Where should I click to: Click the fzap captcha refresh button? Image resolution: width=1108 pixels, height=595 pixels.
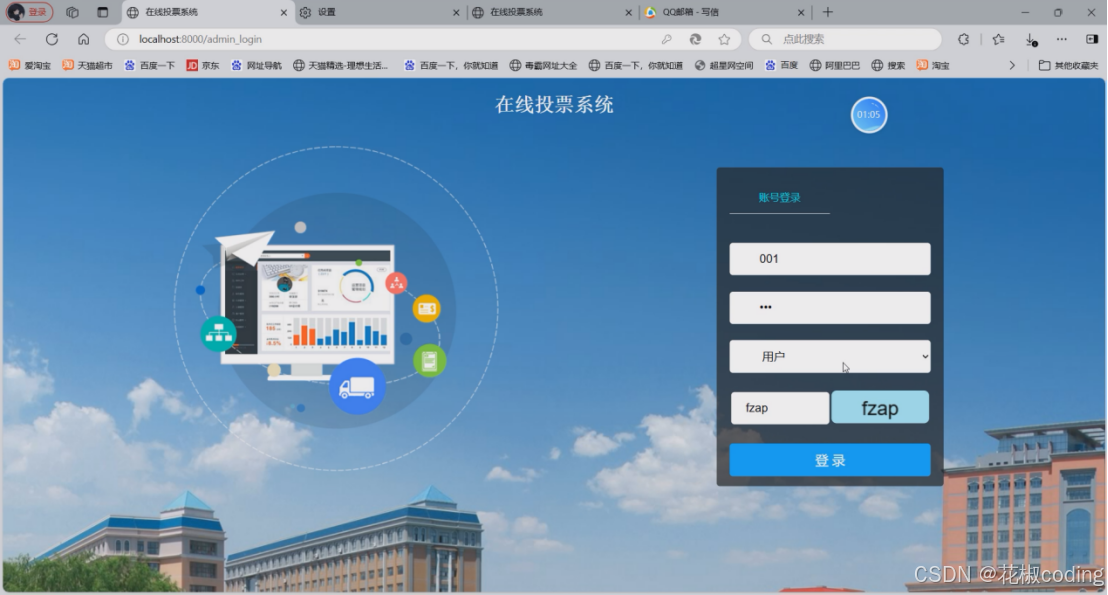pyautogui.click(x=879, y=407)
